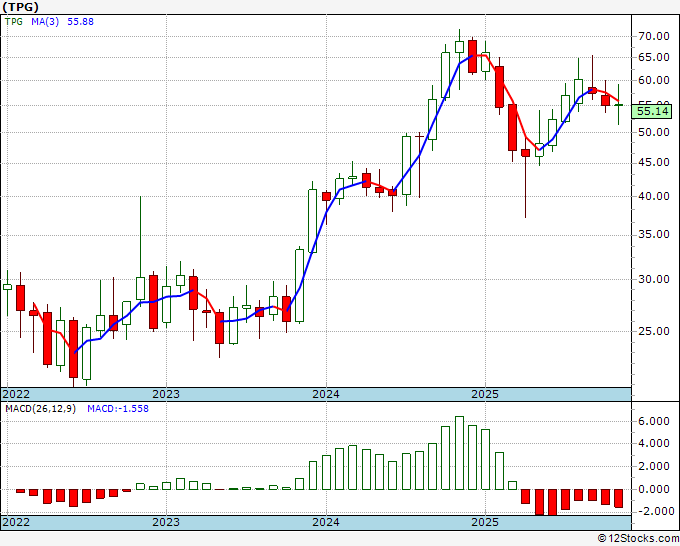Image resolution: width=680 pixels, height=546 pixels.
Task: Click 2025 on the price chart timeline
Action: [x=485, y=394]
